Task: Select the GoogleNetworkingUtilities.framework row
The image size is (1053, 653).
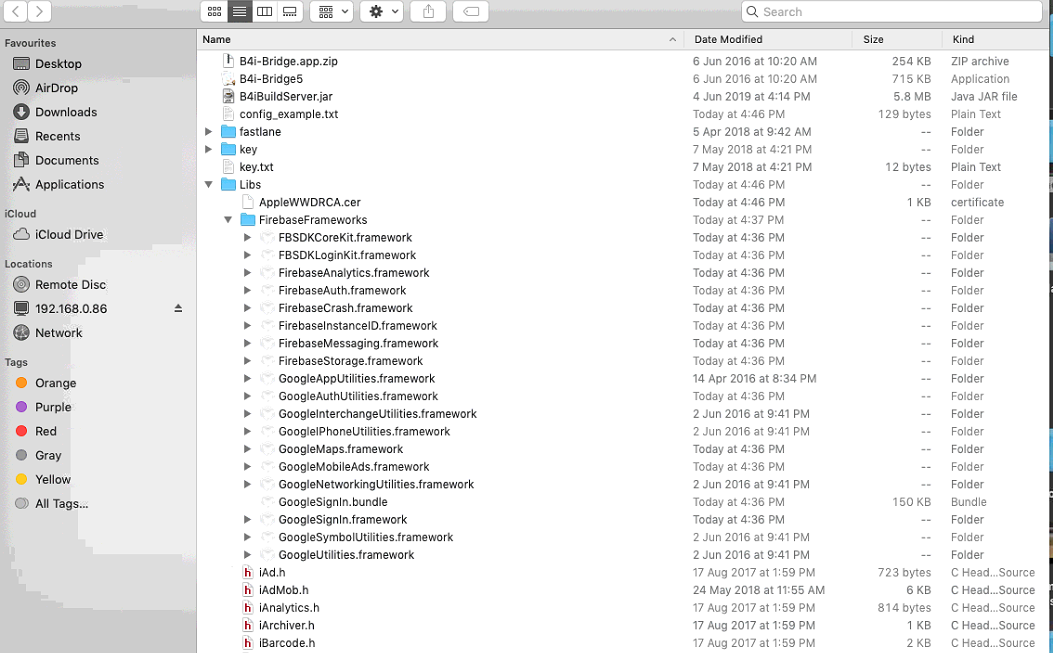Action: 625,484
